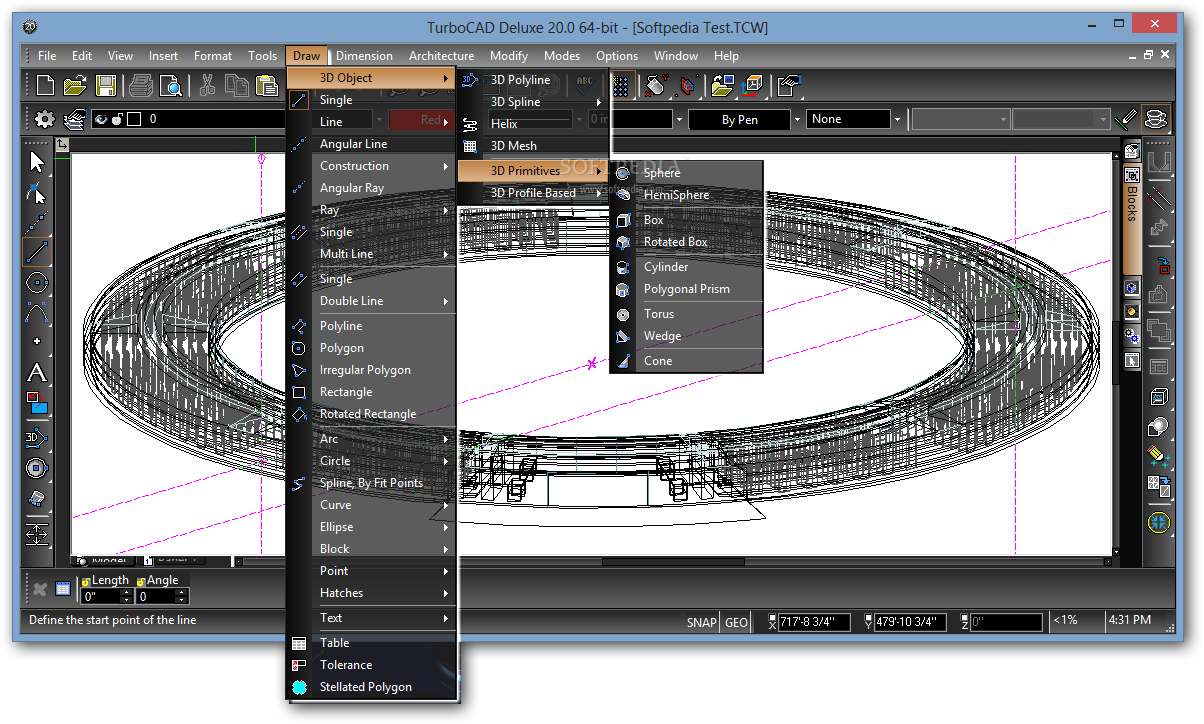Choose Cylinder from 3D Primitives
This screenshot has width=1204, height=724.
pos(686,267)
